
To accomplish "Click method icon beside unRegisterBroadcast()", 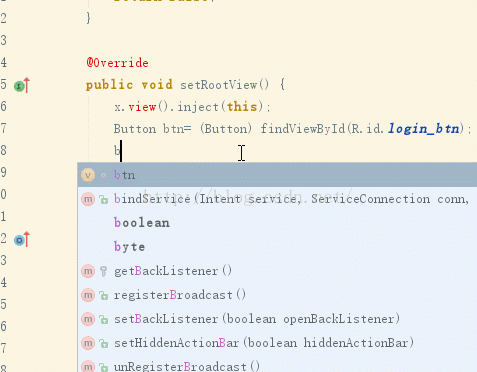I will pyautogui.click(x=88, y=366).
